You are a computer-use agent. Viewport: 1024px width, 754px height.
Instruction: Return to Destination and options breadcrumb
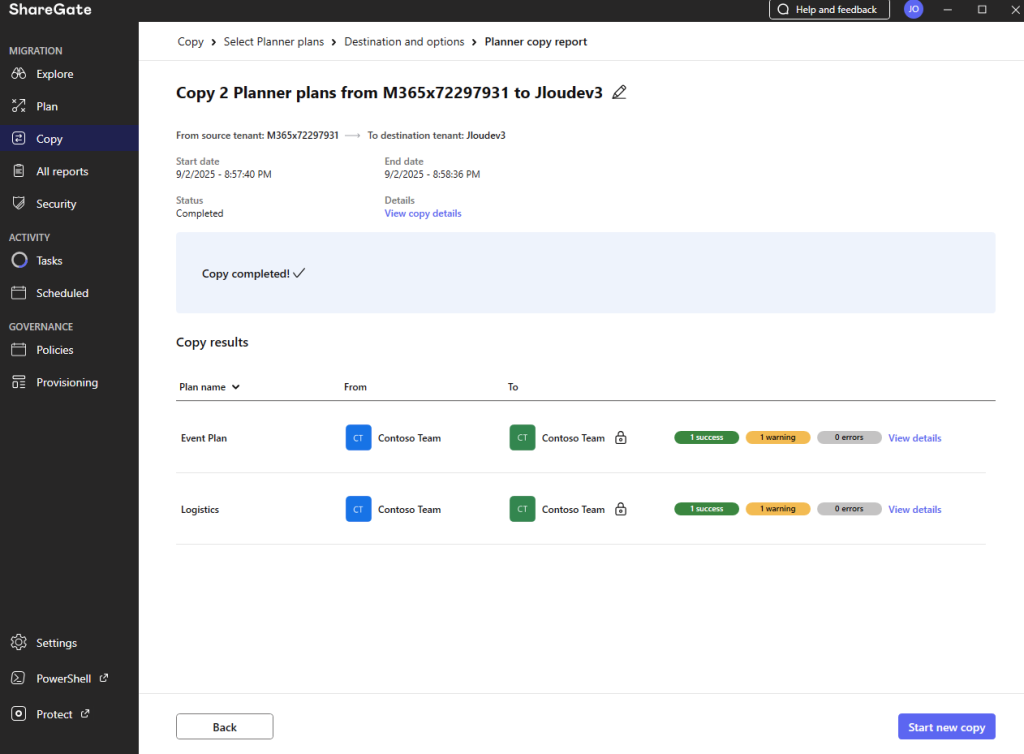tap(404, 42)
